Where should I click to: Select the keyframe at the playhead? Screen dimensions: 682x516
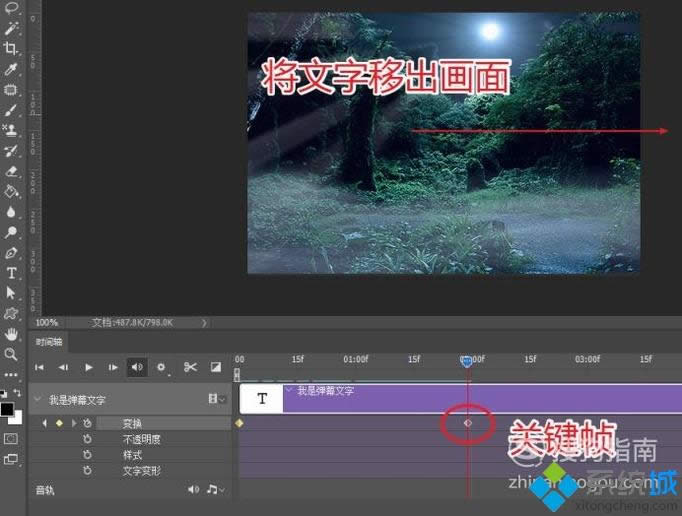(468, 423)
